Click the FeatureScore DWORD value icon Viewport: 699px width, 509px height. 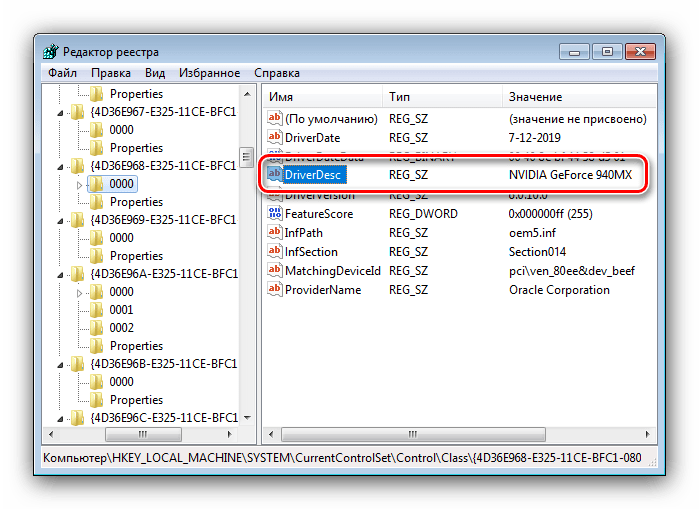pyautogui.click(x=275, y=213)
